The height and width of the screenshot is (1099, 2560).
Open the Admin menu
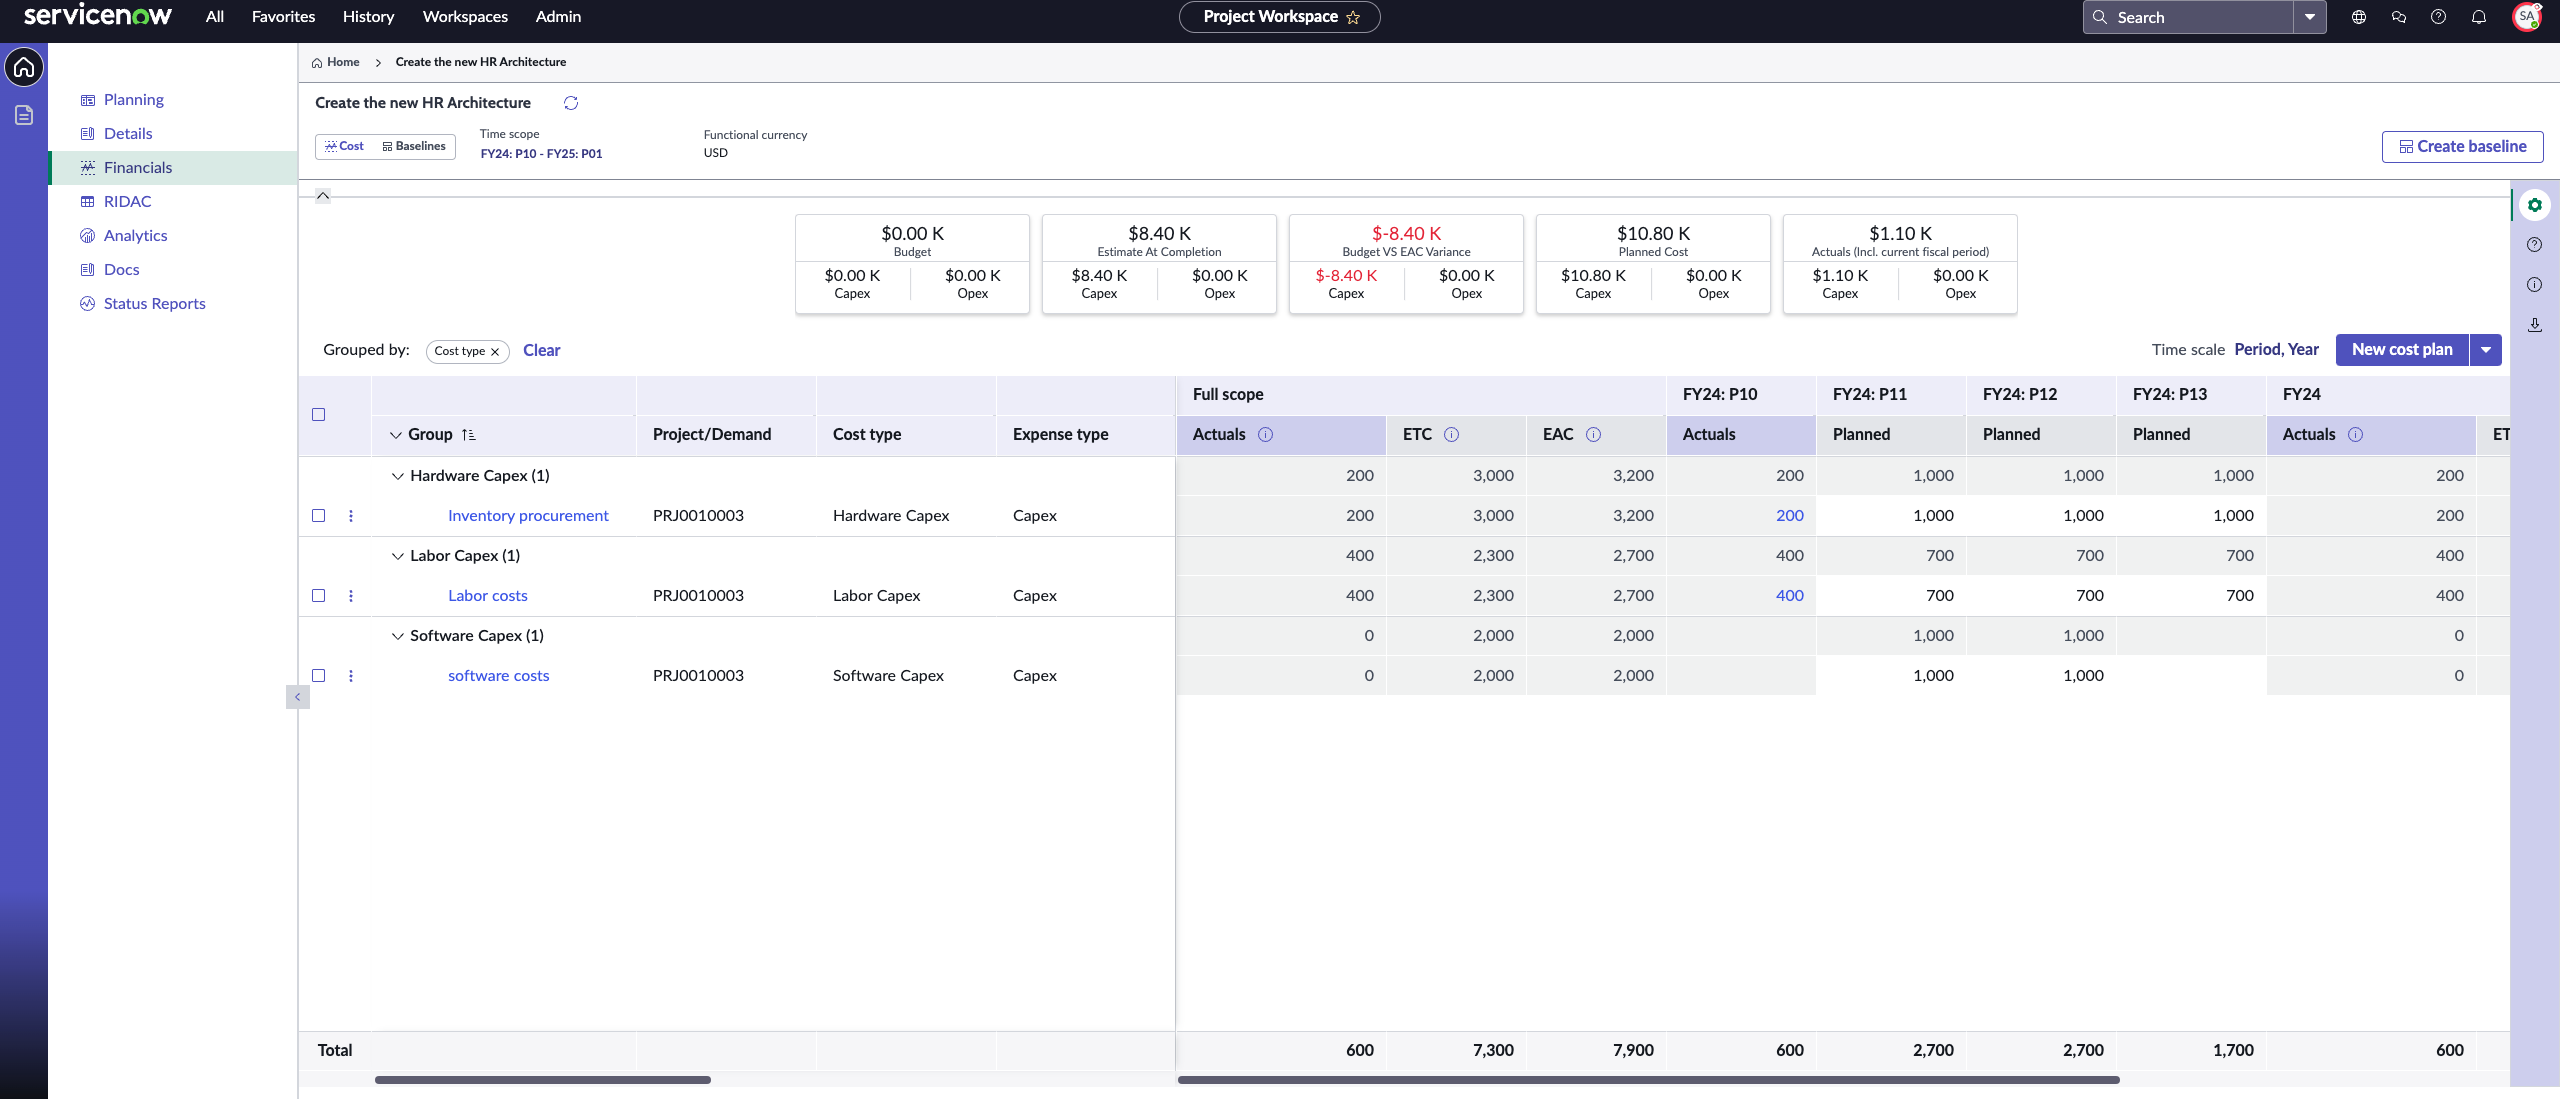tap(558, 17)
